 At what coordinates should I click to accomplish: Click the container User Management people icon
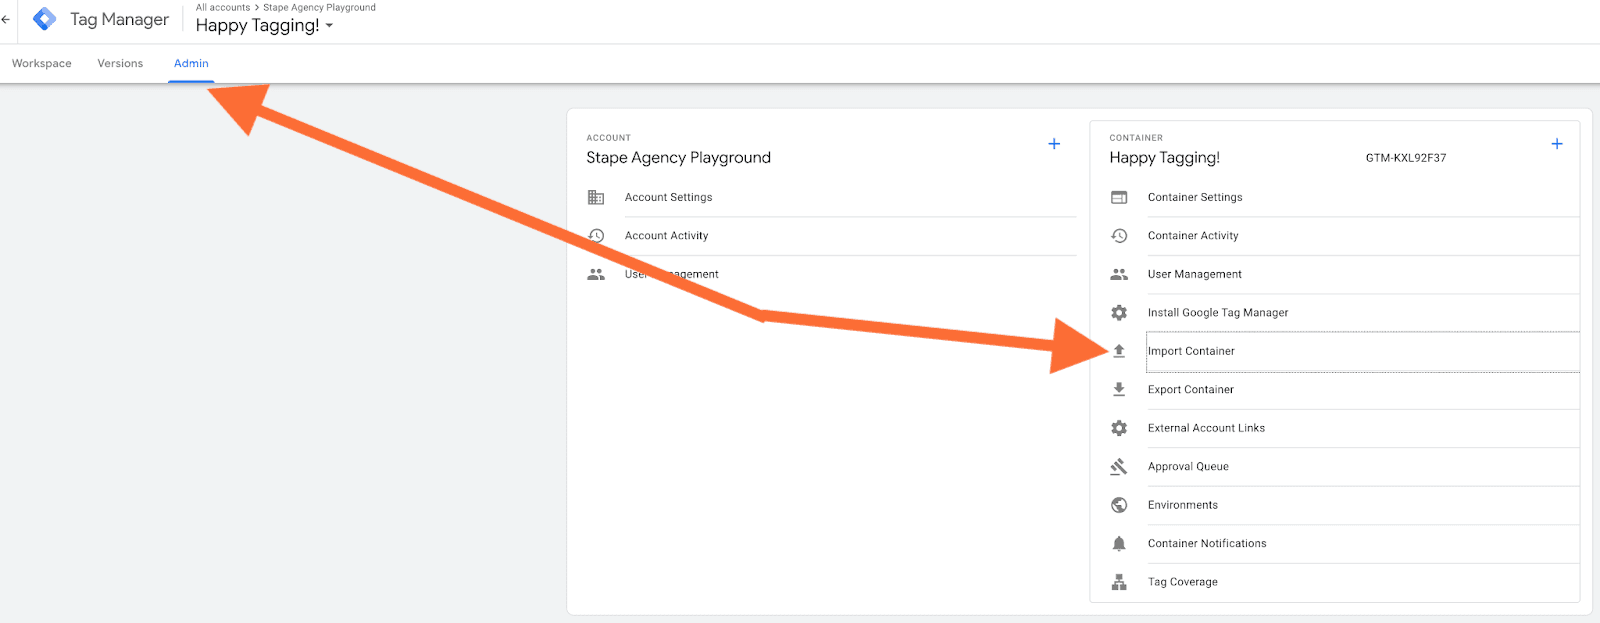(1119, 274)
